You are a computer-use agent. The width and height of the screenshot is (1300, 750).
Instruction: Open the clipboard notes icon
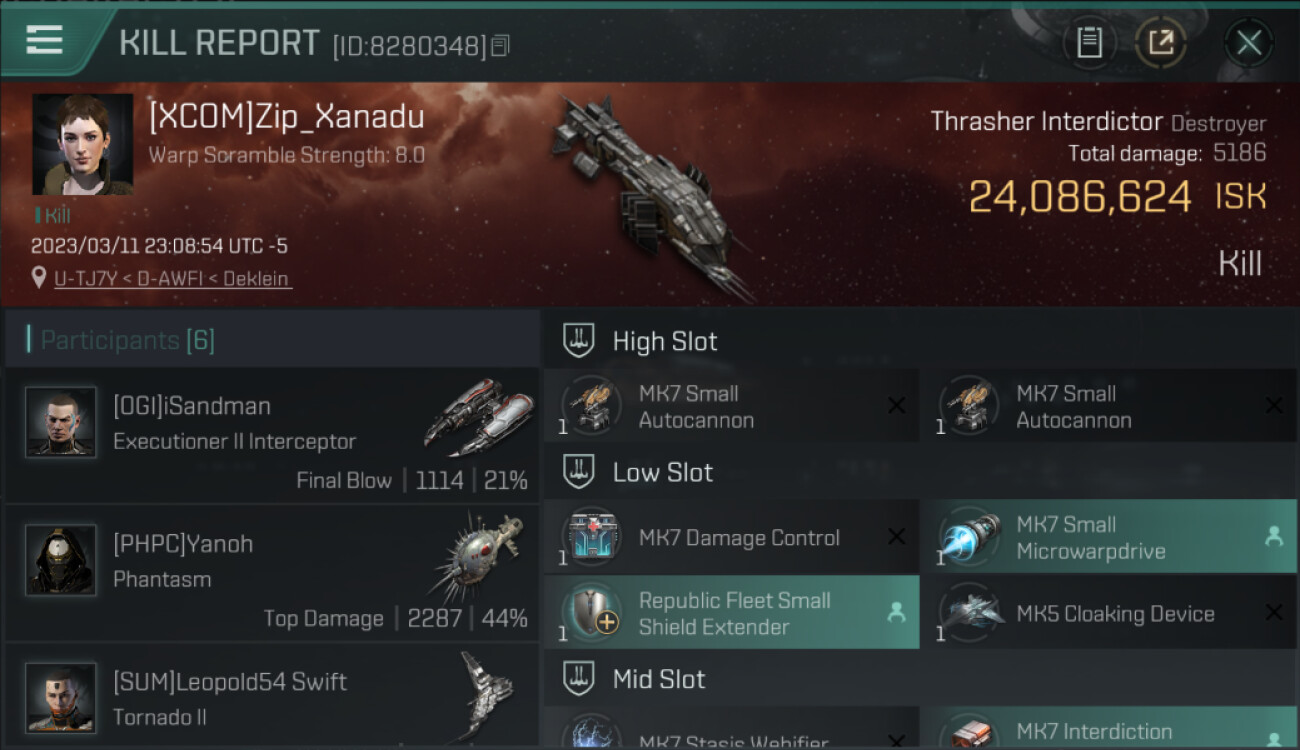point(1089,43)
